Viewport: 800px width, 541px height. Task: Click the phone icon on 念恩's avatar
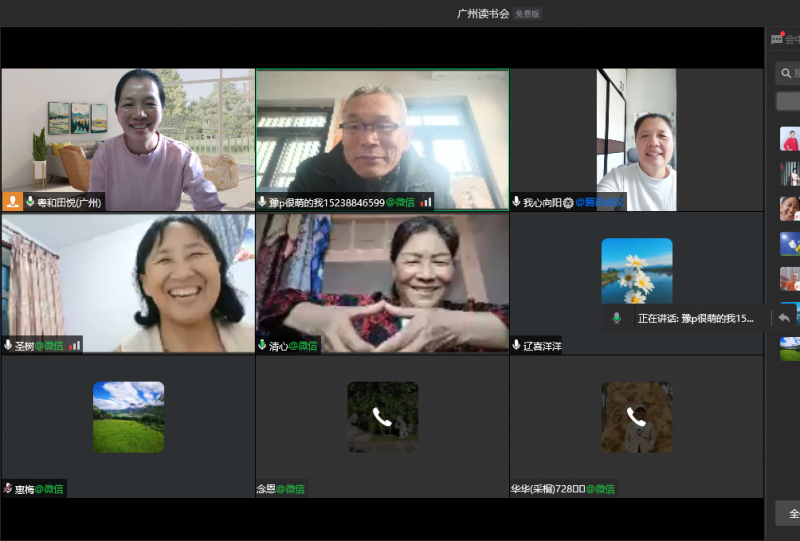pos(382,416)
